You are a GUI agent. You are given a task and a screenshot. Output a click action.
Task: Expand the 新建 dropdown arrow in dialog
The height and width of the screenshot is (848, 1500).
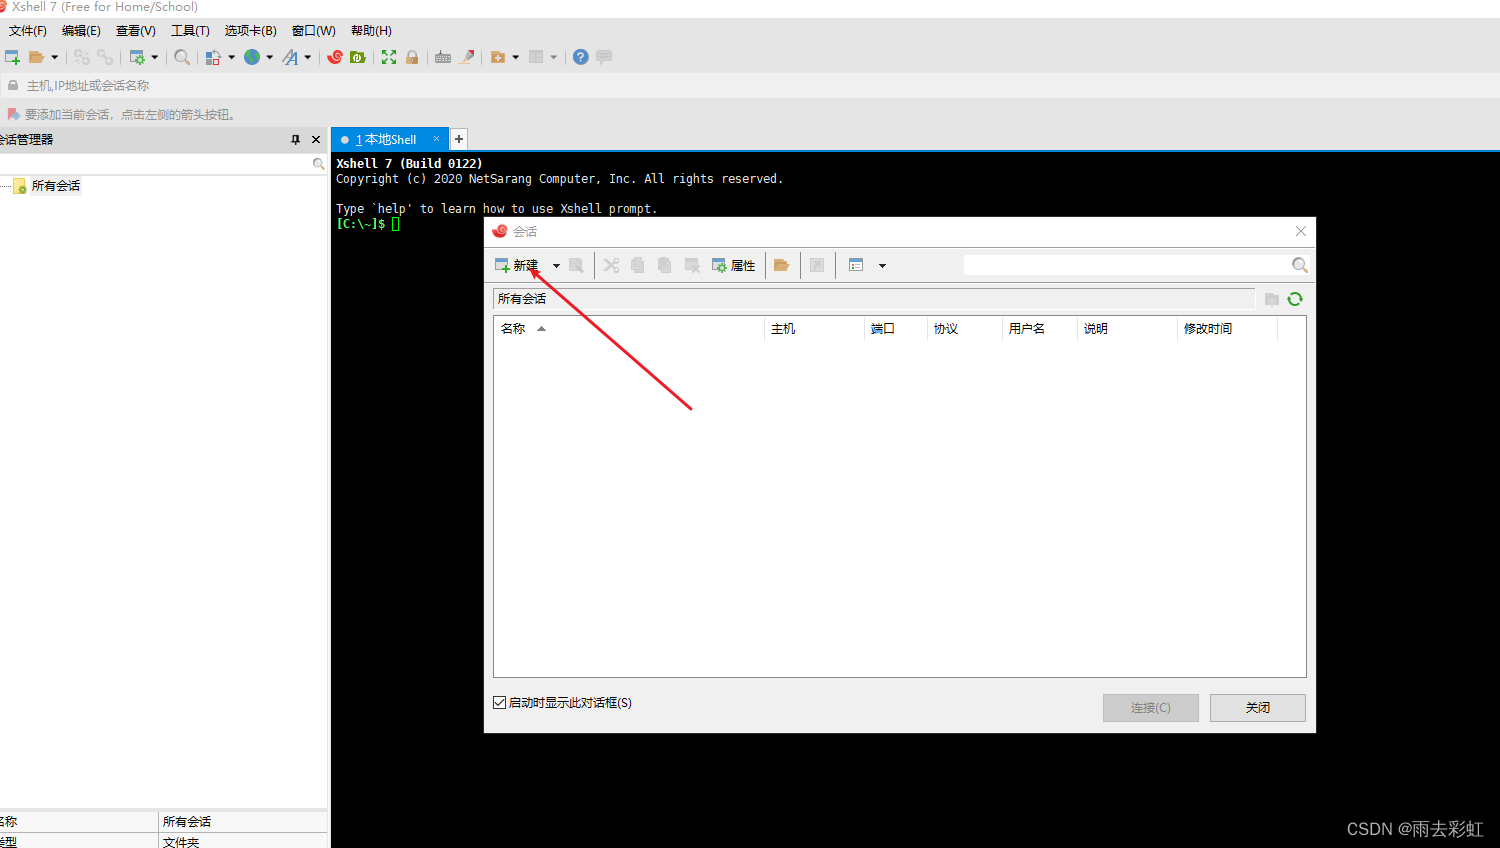coord(556,266)
